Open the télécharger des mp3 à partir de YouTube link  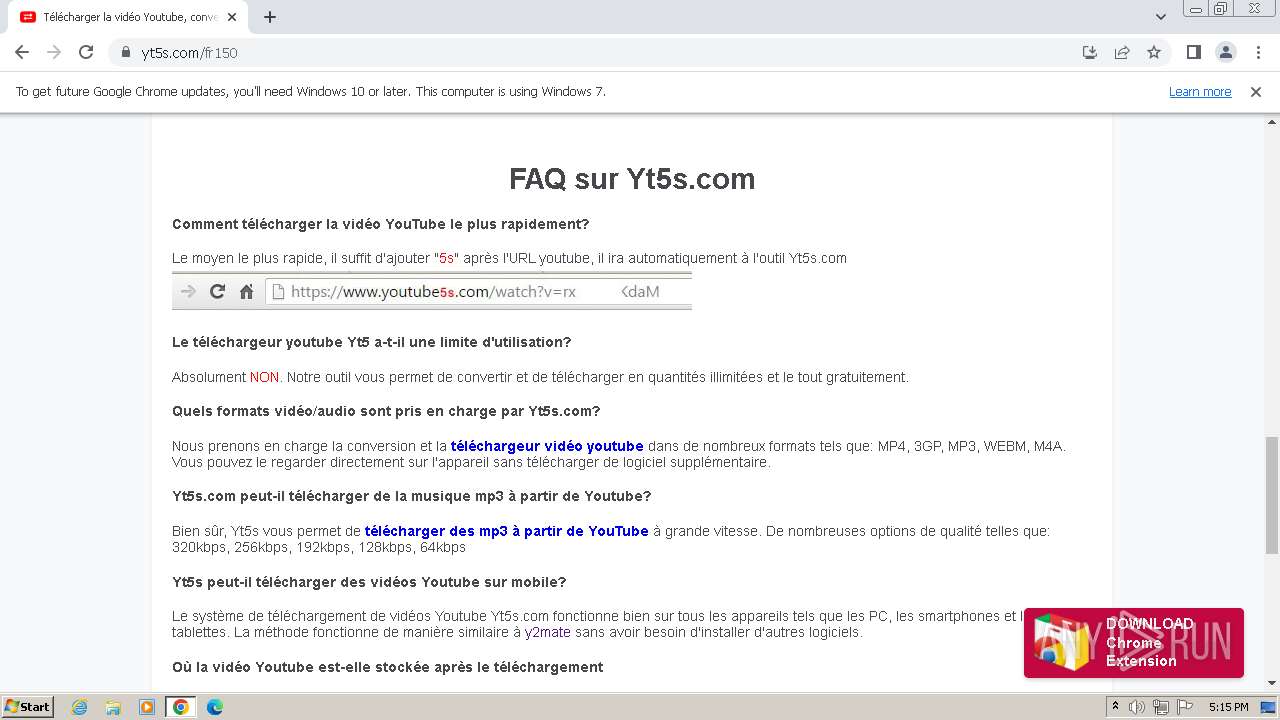[x=507, y=531]
